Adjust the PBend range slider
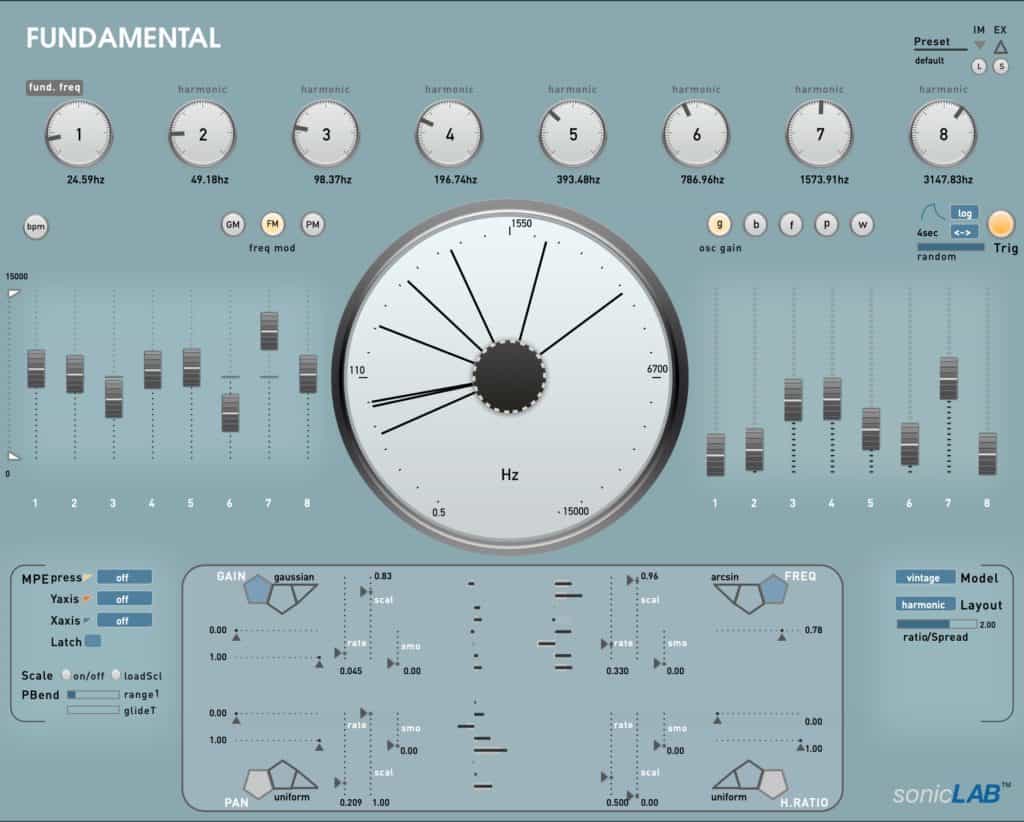 coord(93,695)
